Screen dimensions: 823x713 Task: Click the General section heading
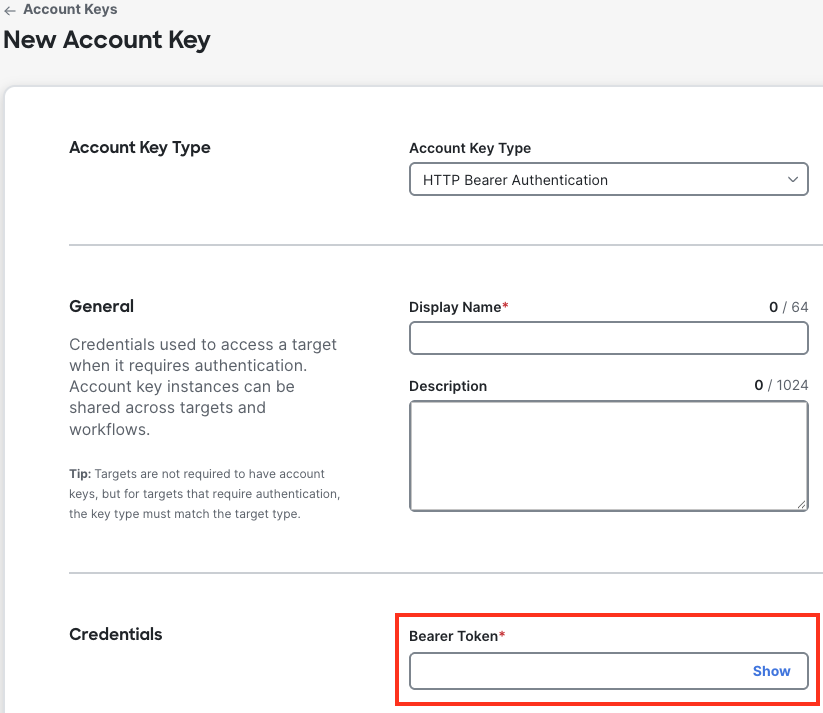click(101, 306)
